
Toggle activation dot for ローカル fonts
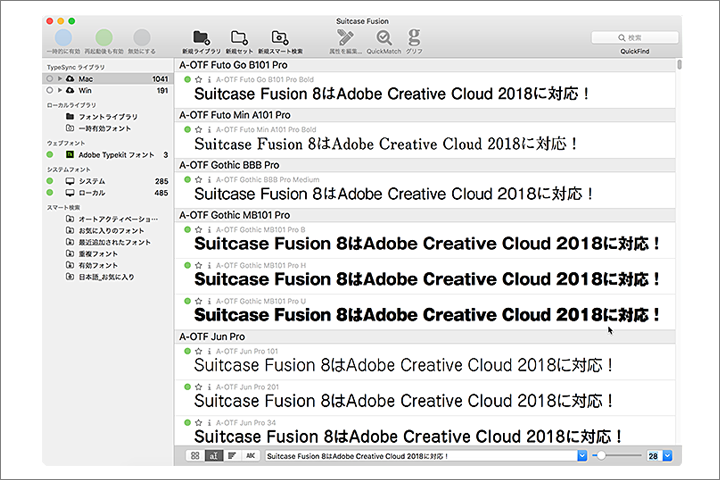pos(50,193)
